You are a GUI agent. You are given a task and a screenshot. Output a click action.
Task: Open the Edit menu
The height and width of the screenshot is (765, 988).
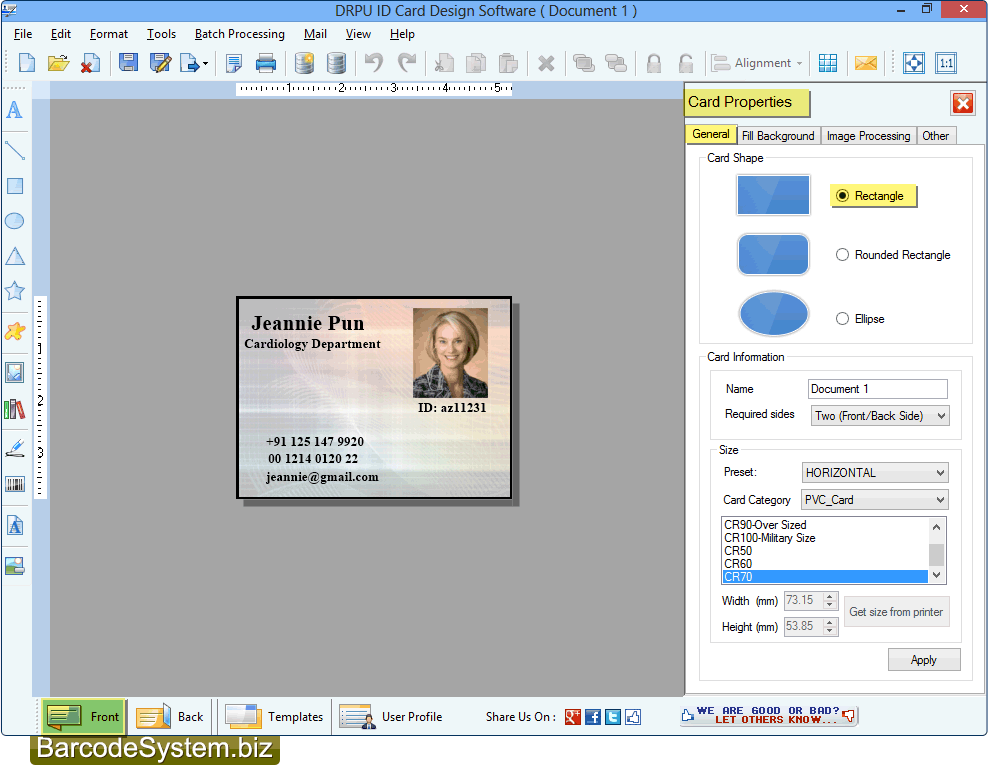coord(60,34)
